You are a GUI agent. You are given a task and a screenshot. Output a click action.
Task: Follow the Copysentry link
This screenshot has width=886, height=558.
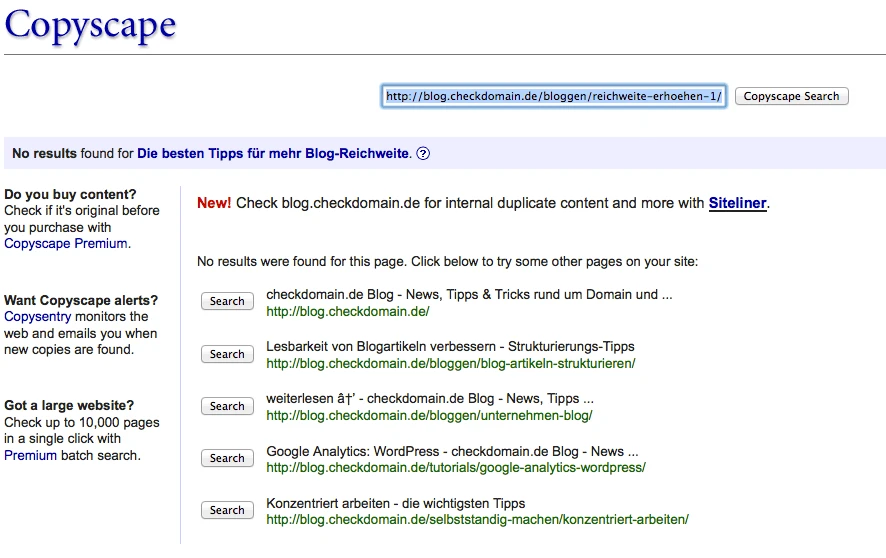click(37, 317)
